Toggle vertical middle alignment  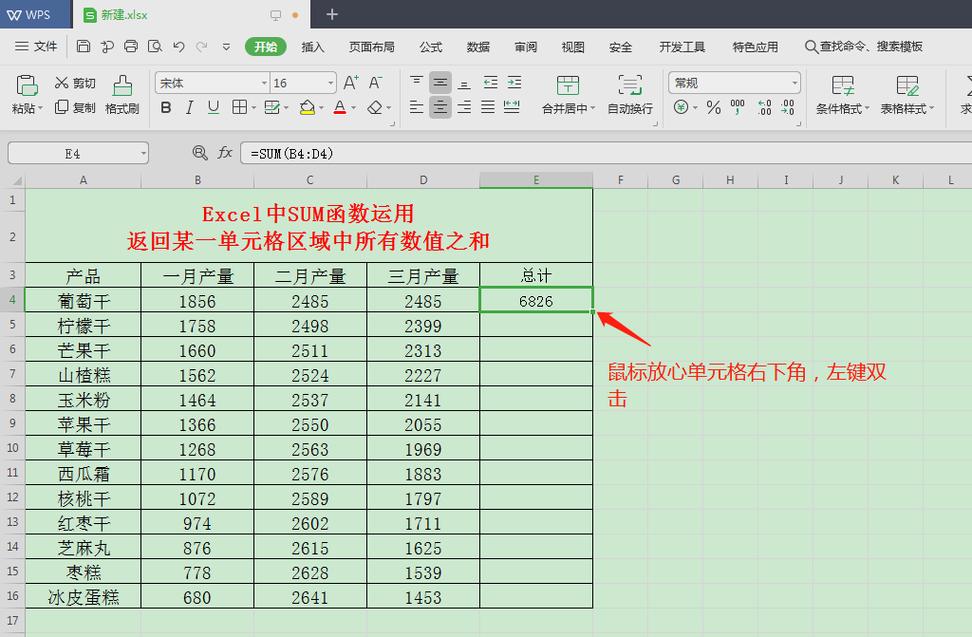[440, 82]
